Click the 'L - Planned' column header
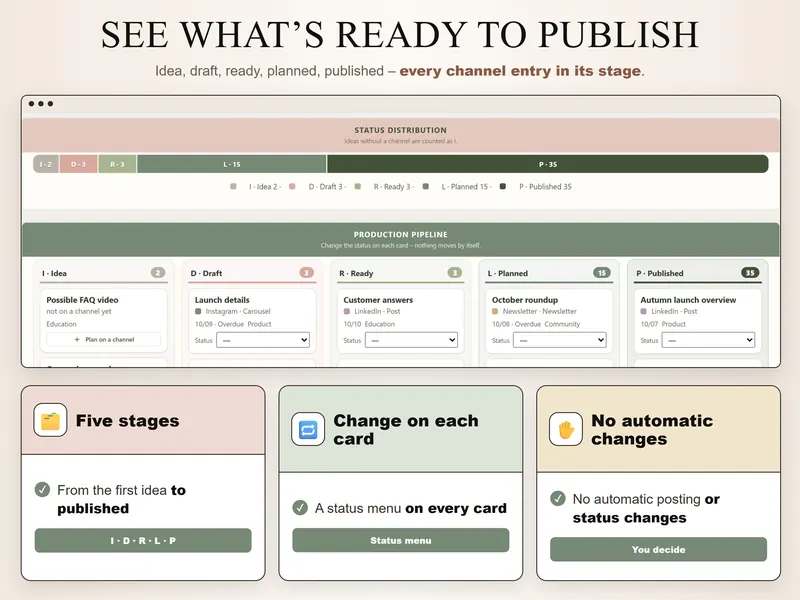This screenshot has width=800, height=600. pos(508,273)
